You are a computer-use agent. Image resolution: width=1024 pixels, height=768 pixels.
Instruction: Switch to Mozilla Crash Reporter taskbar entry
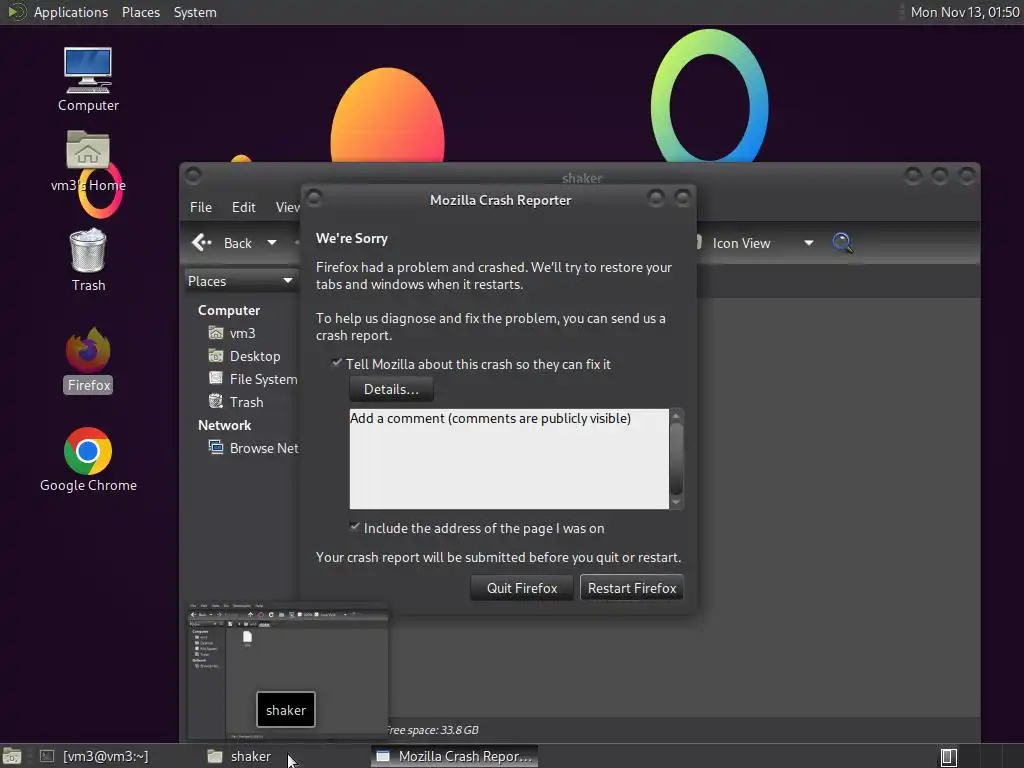[x=455, y=756]
